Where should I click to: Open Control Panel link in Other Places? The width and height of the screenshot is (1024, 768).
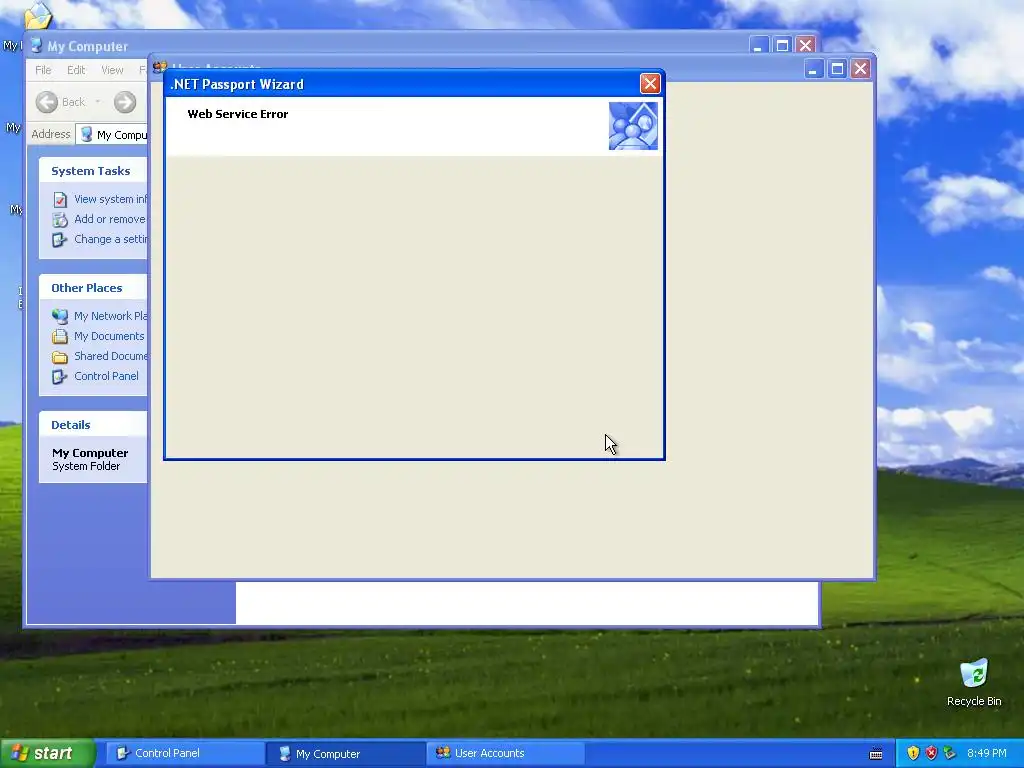tap(106, 376)
